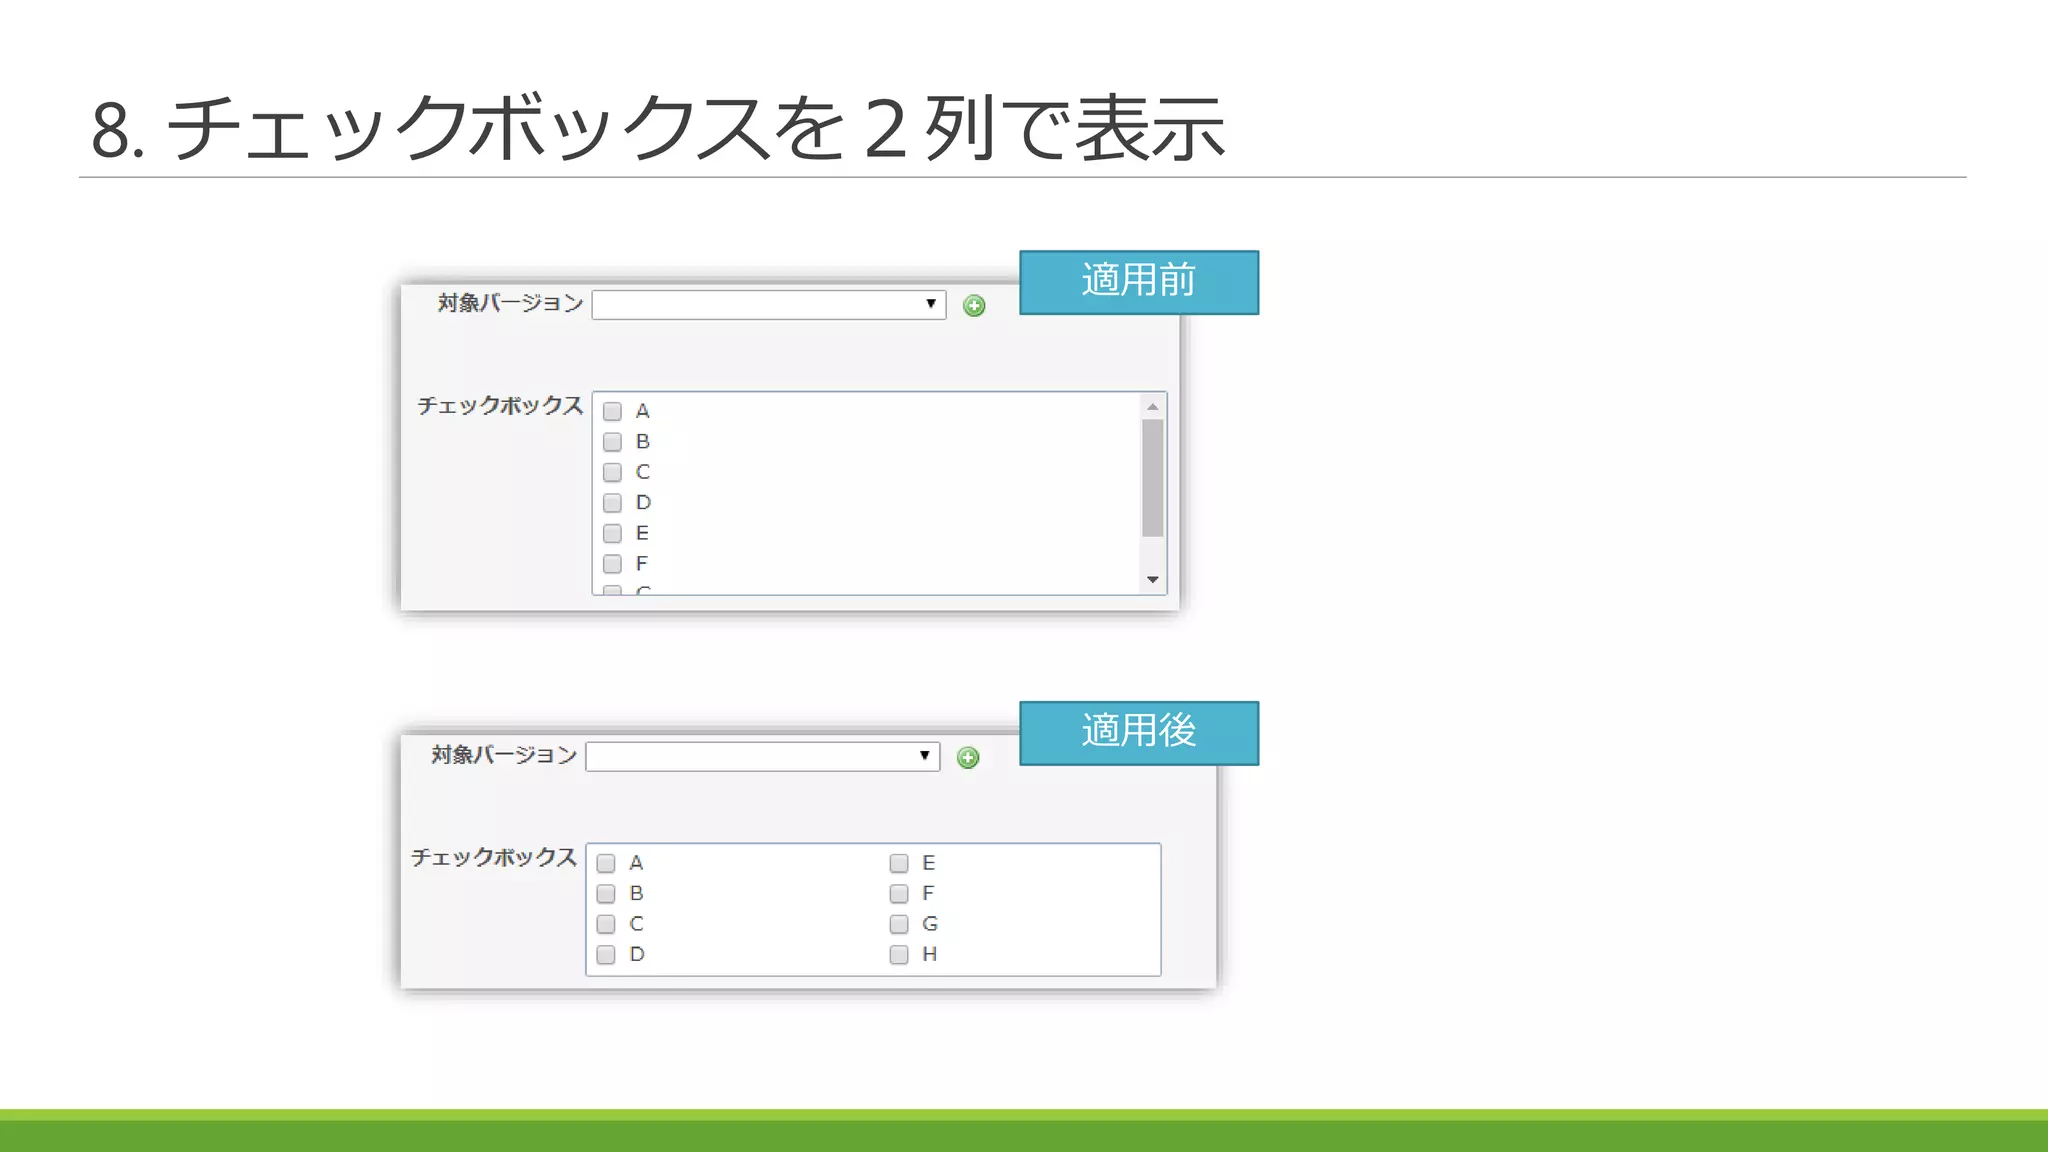Click the チェックボックス label in the 適用前 panel
The height and width of the screenshot is (1152, 2048).
click(x=500, y=406)
